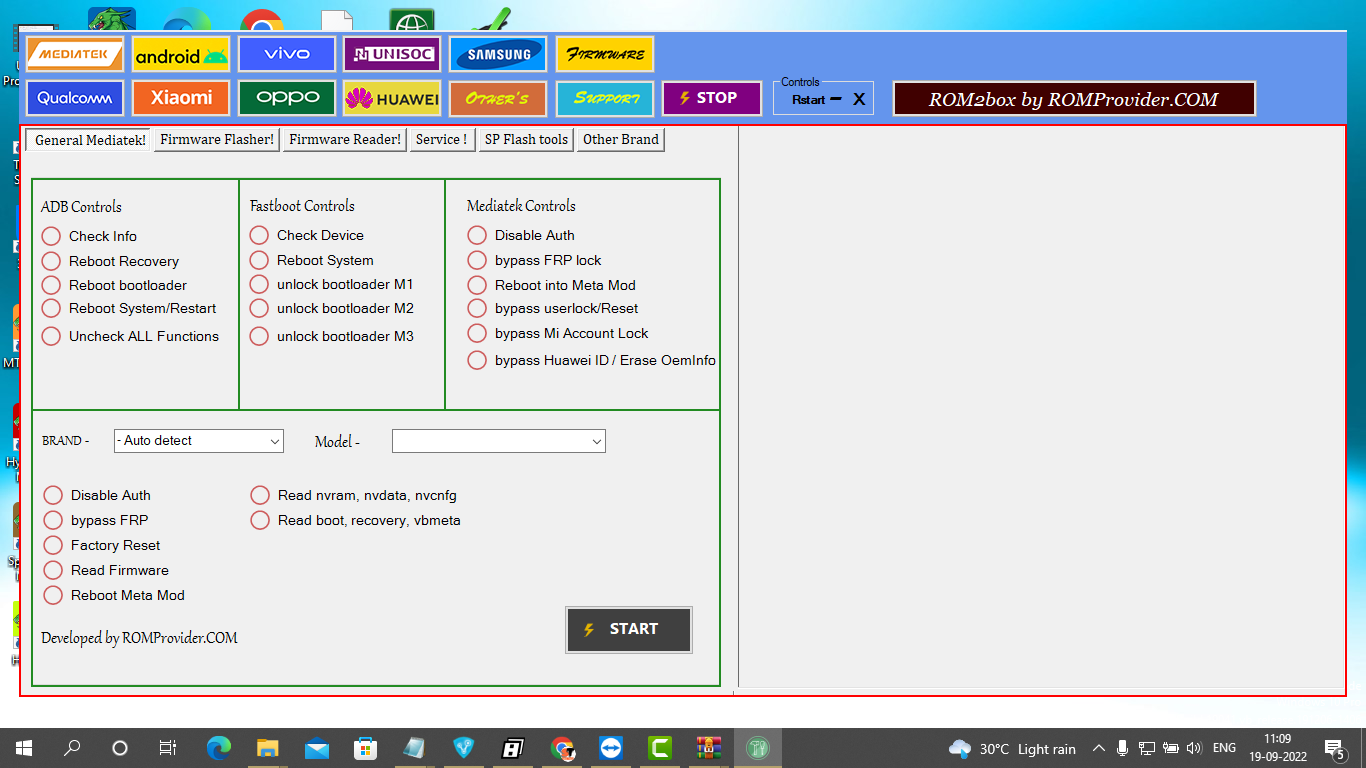Click the purple STOP button
This screenshot has height=768, width=1366.
[711, 98]
